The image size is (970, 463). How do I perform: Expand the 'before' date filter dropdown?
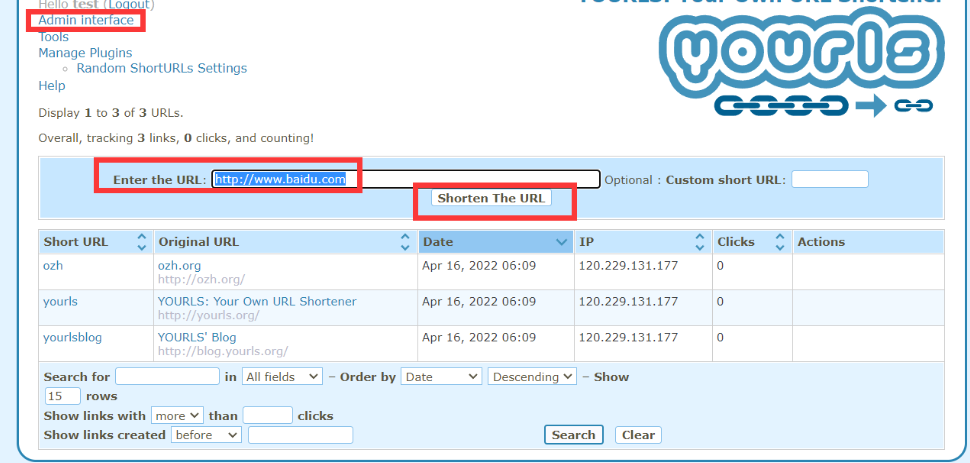pos(206,435)
